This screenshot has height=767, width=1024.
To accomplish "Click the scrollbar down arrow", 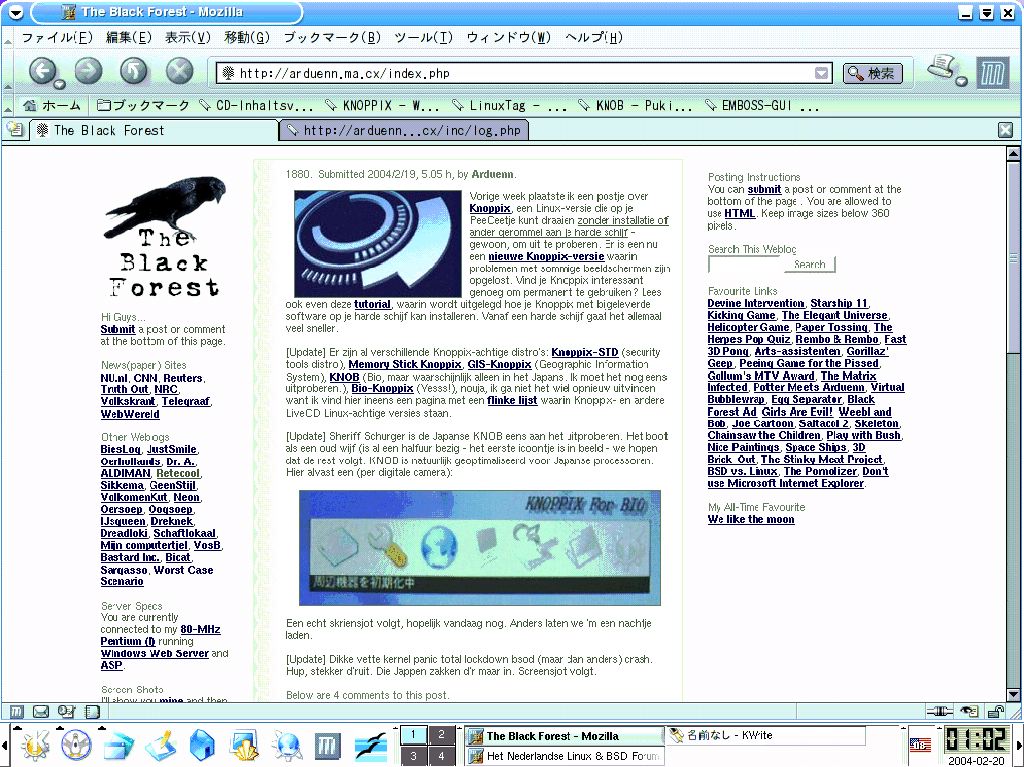I will coord(1014,695).
